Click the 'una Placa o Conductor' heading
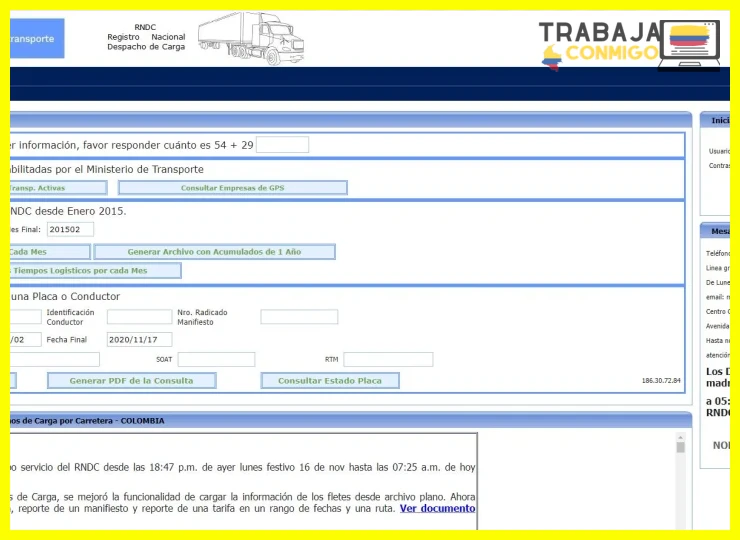Image resolution: width=740 pixels, height=540 pixels. pos(65,296)
